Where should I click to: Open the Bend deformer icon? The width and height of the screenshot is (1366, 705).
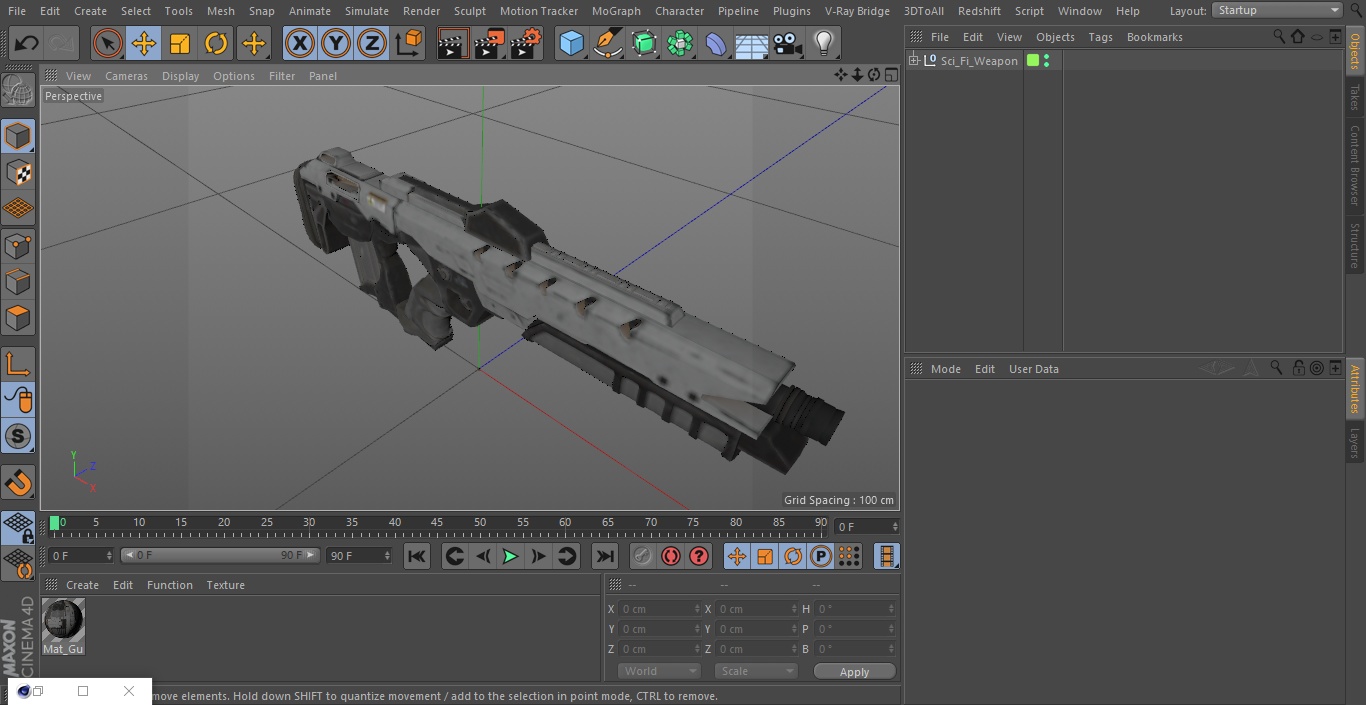point(716,43)
